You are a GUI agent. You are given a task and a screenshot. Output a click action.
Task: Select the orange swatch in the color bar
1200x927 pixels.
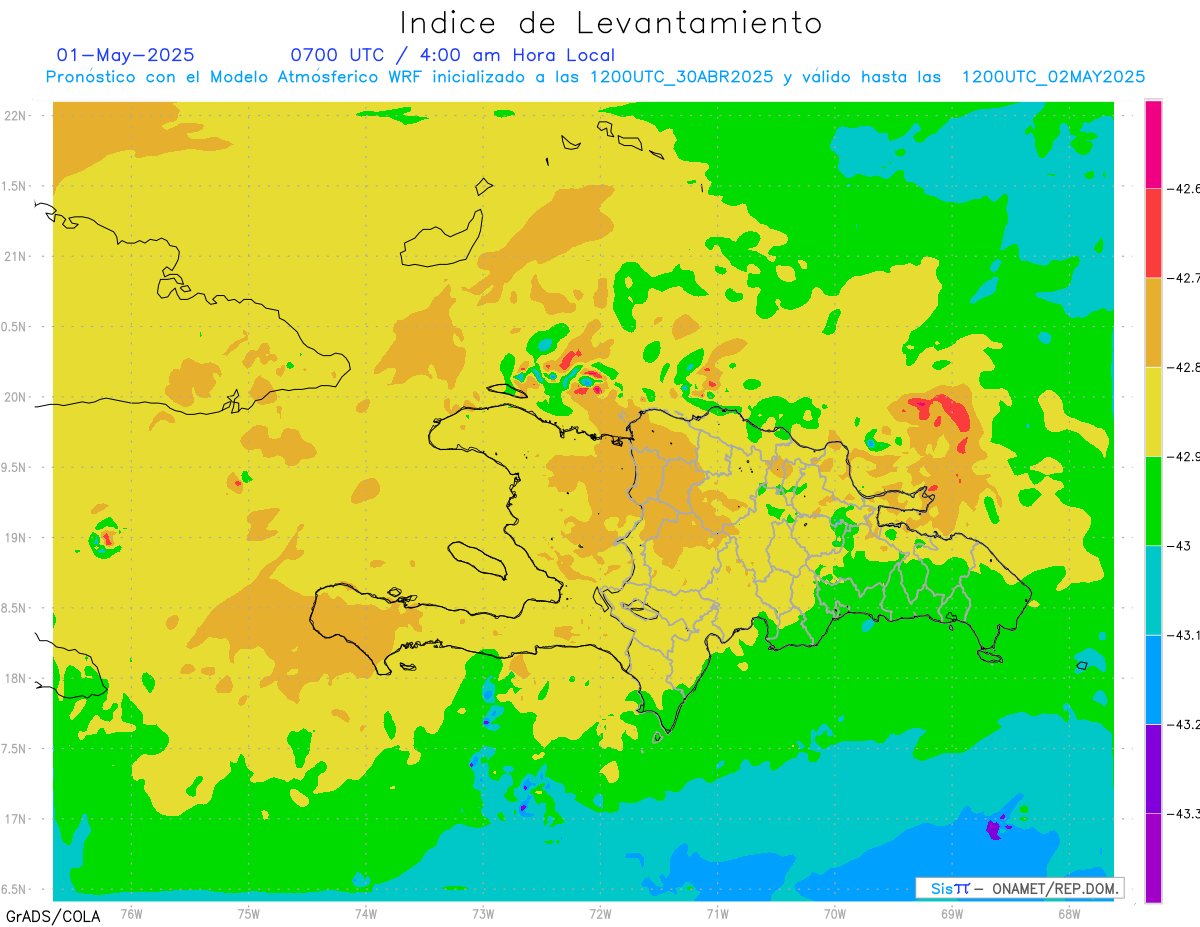[1153, 322]
